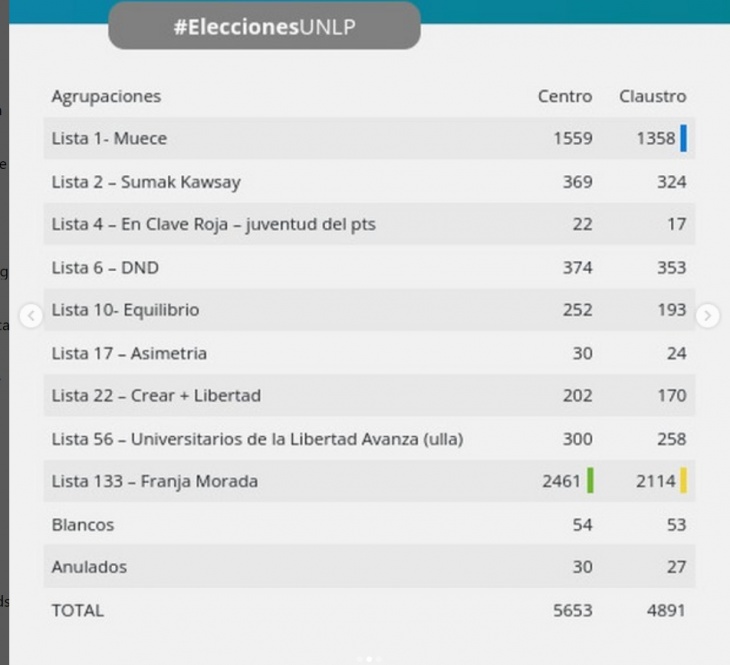Select the Centro column header

point(565,96)
